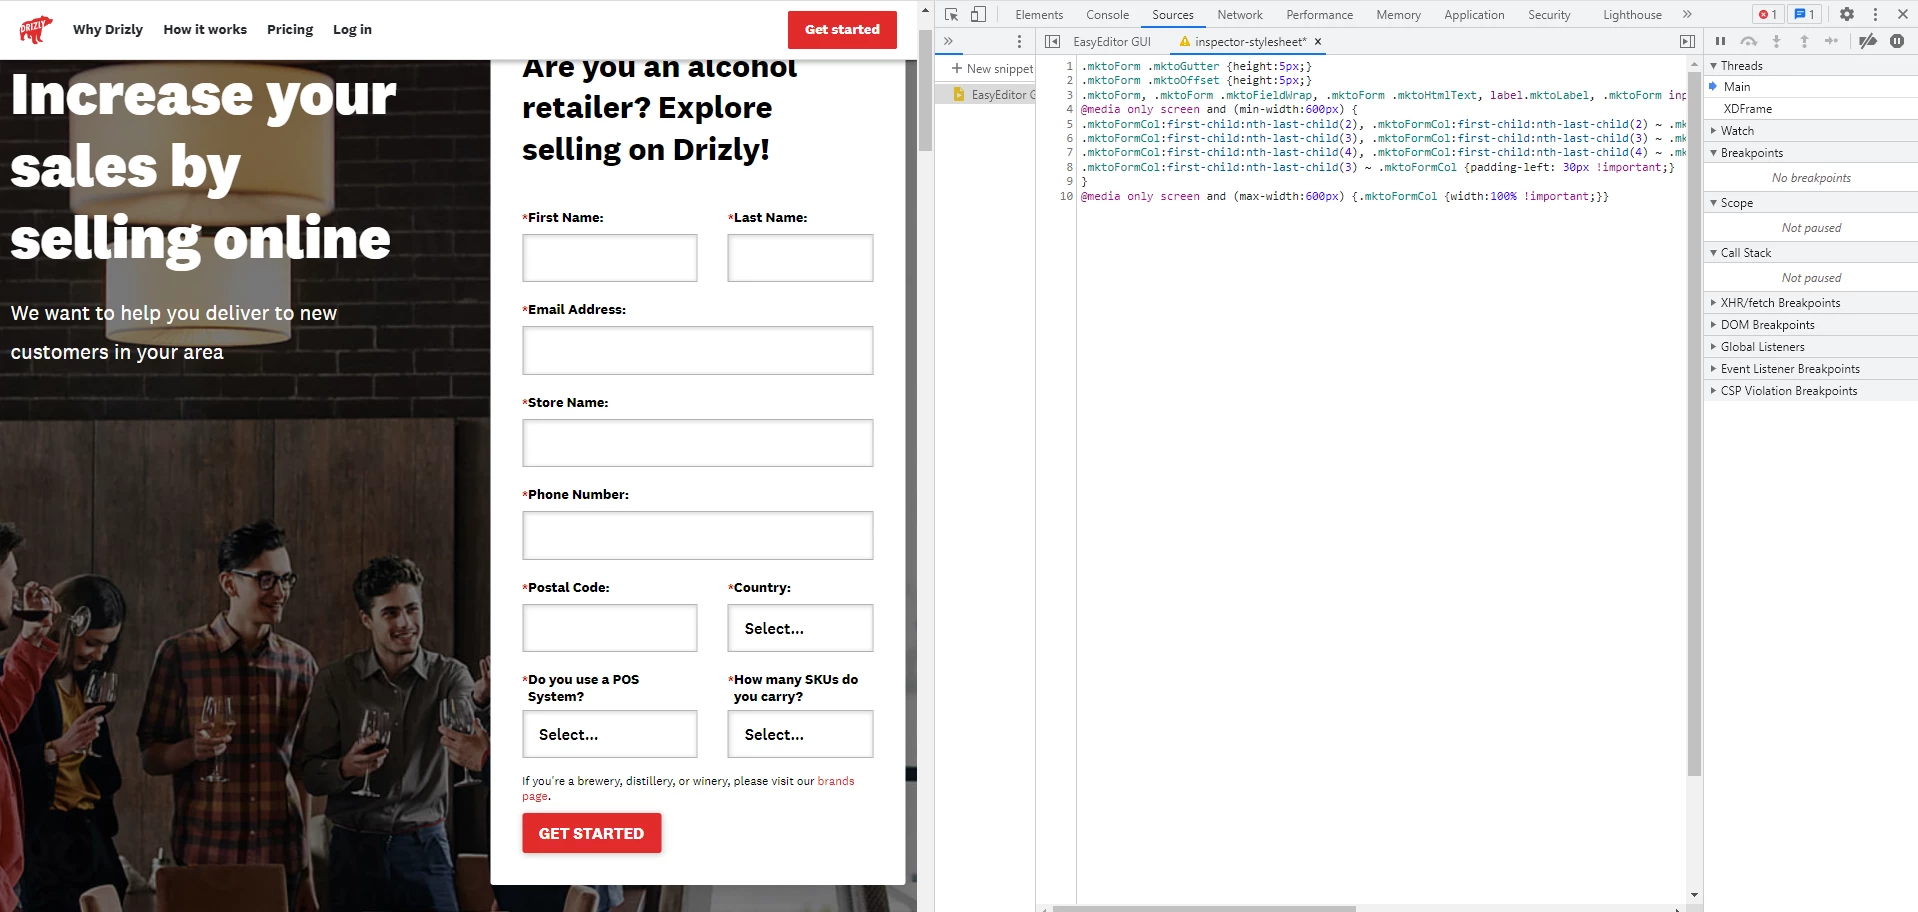Open the POS System dropdown
Viewport: 1918px width, 912px height.
(x=609, y=734)
